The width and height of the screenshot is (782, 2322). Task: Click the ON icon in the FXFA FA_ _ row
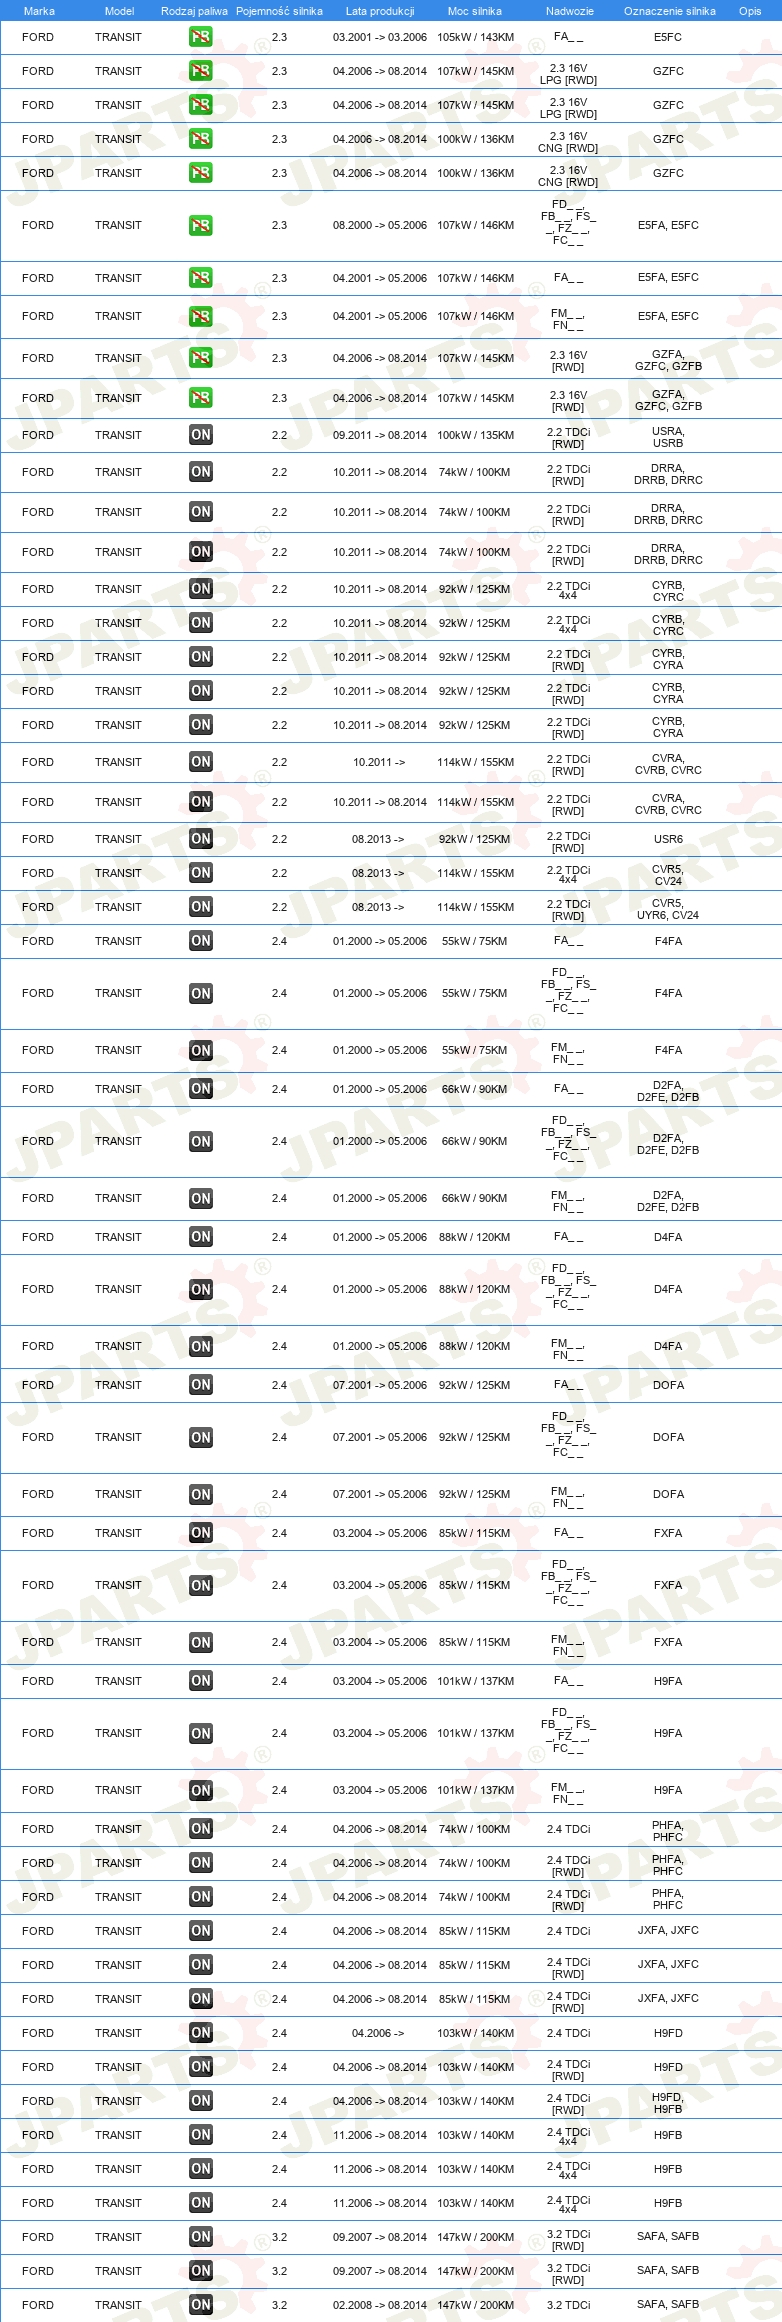pyautogui.click(x=201, y=1533)
